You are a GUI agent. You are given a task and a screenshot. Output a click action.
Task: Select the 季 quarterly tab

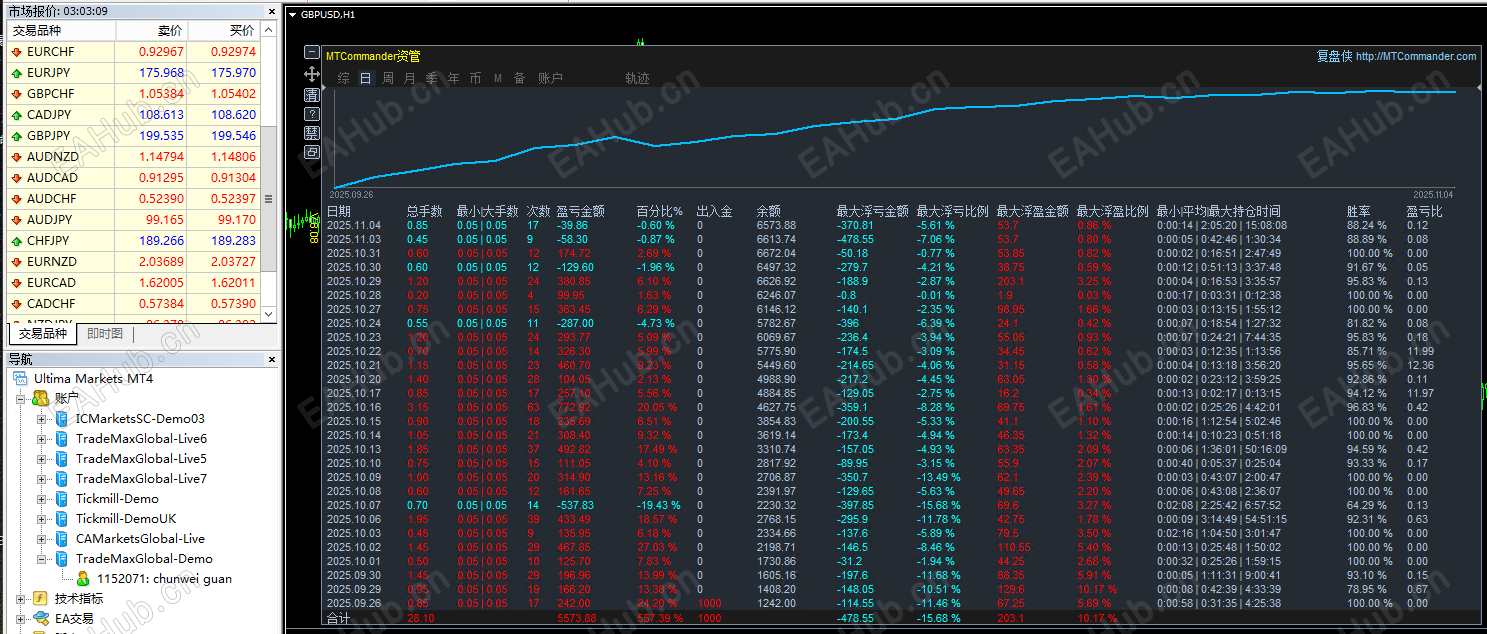[x=432, y=78]
